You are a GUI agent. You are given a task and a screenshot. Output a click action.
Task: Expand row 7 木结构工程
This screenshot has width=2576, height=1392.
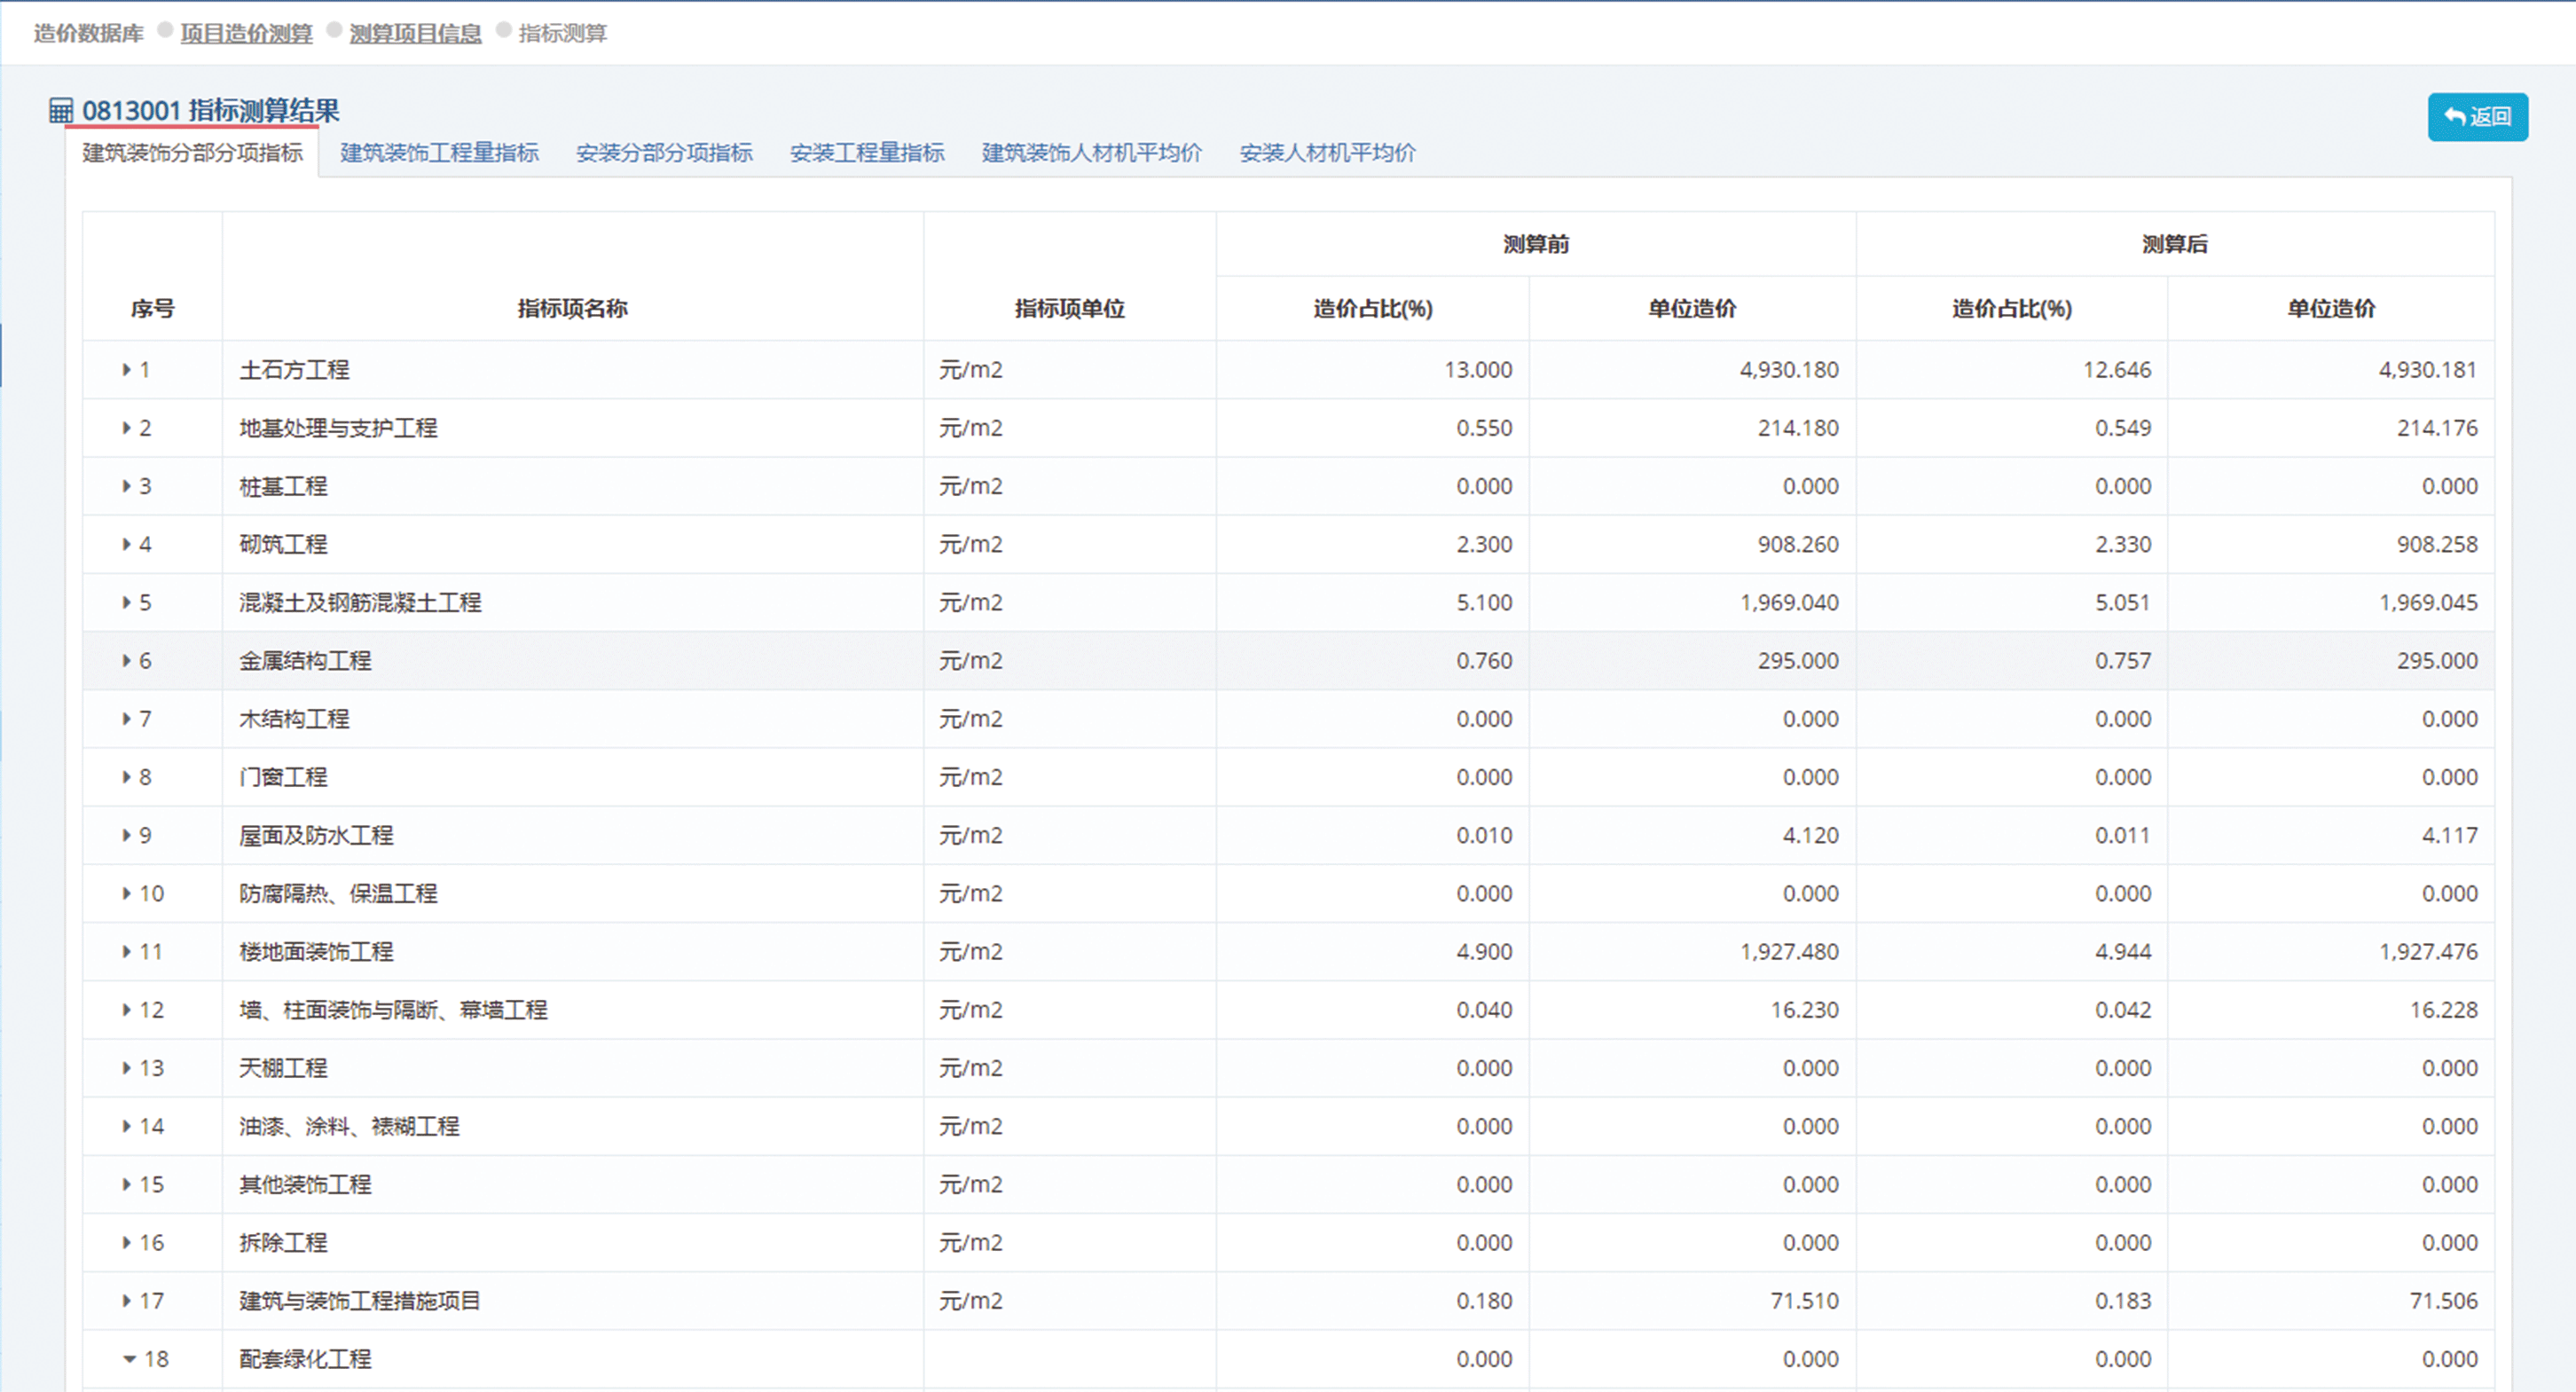(x=126, y=718)
